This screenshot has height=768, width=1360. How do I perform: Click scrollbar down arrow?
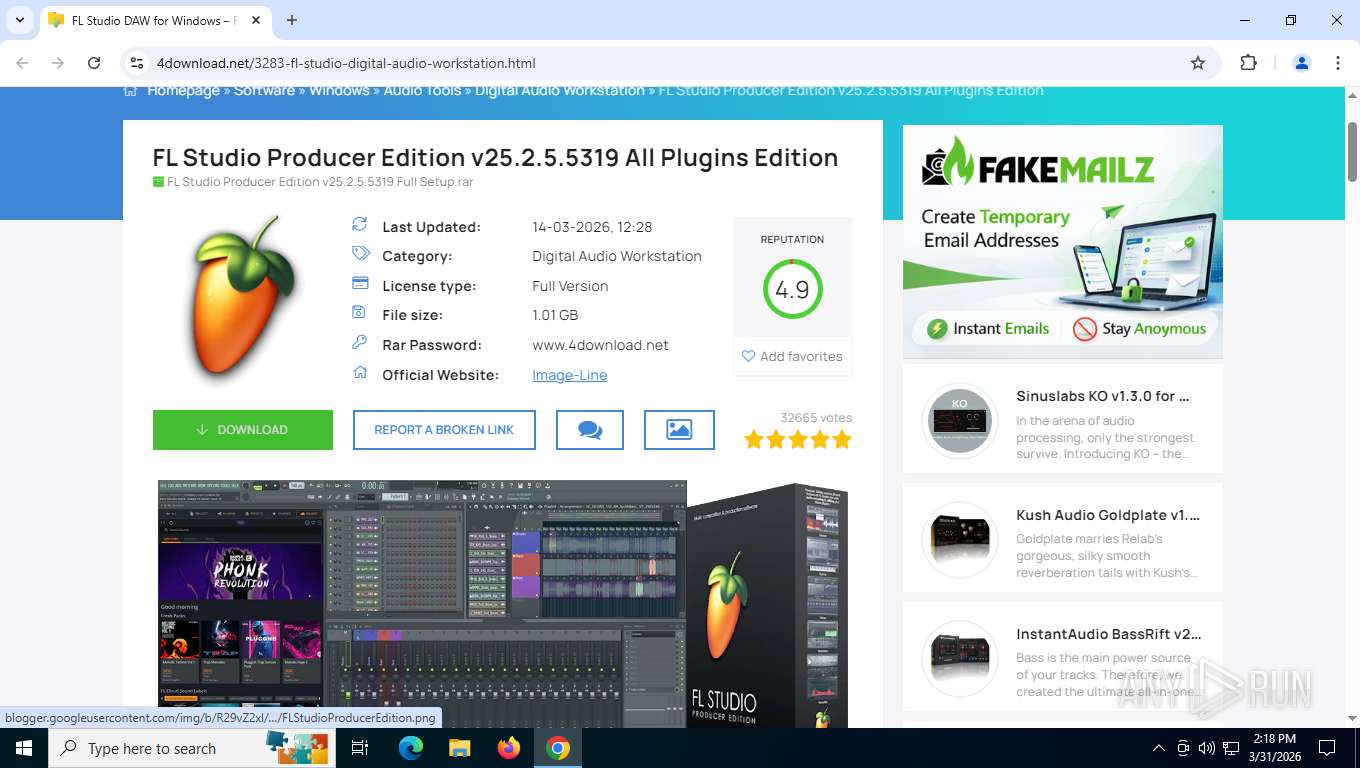coord(1352,718)
